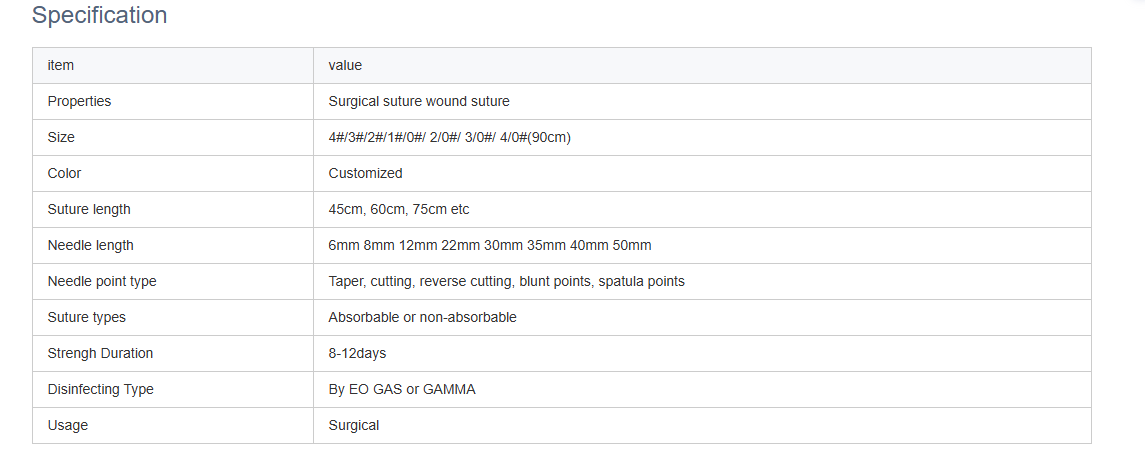This screenshot has width=1145, height=467.
Task: Click the 'Customized' color value
Action: 365,173
